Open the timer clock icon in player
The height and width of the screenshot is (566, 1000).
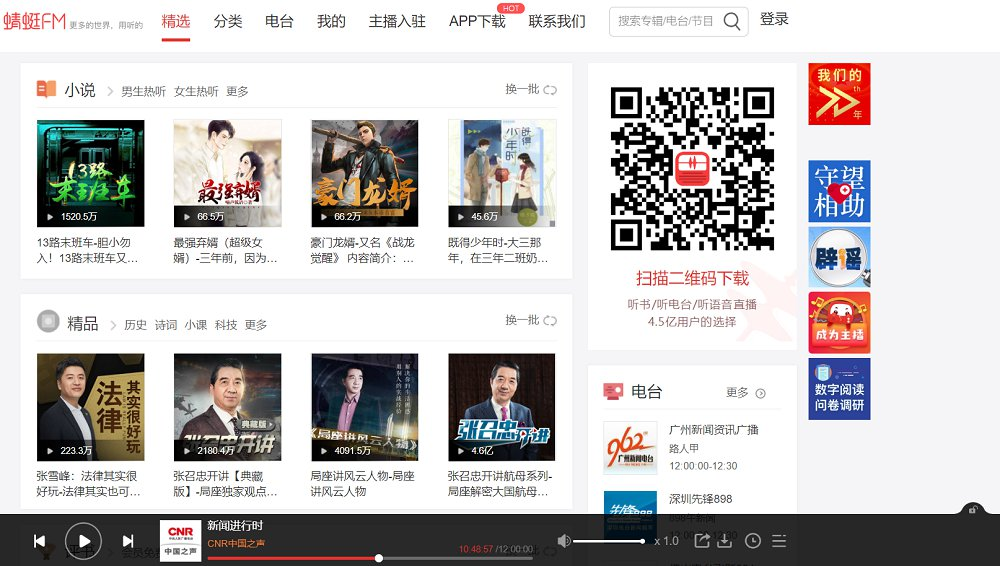click(753, 541)
